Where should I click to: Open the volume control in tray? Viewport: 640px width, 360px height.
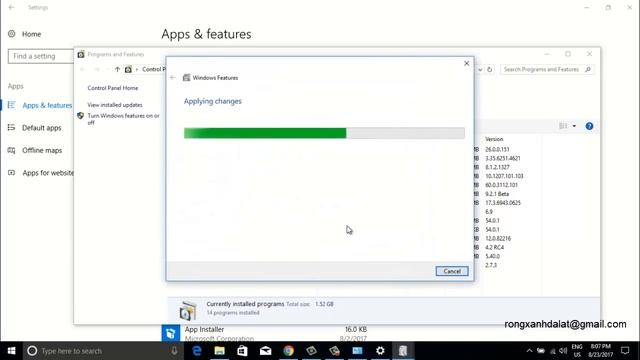[563, 351]
